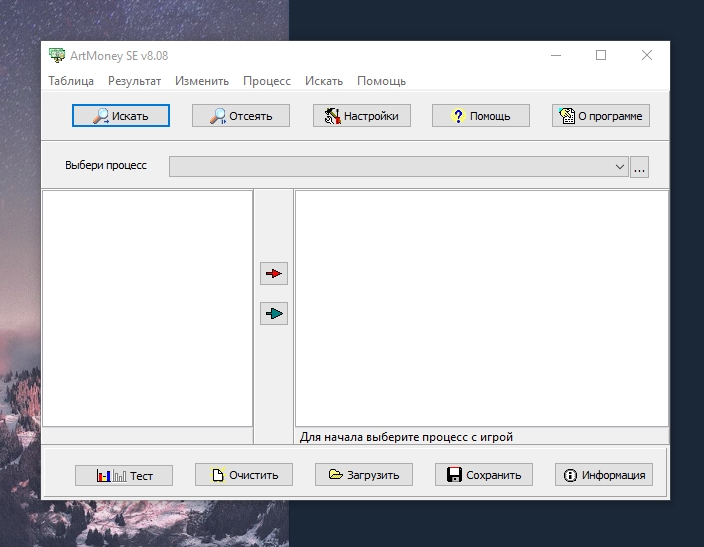Open the Результат menu
The height and width of the screenshot is (547, 704).
coord(134,81)
